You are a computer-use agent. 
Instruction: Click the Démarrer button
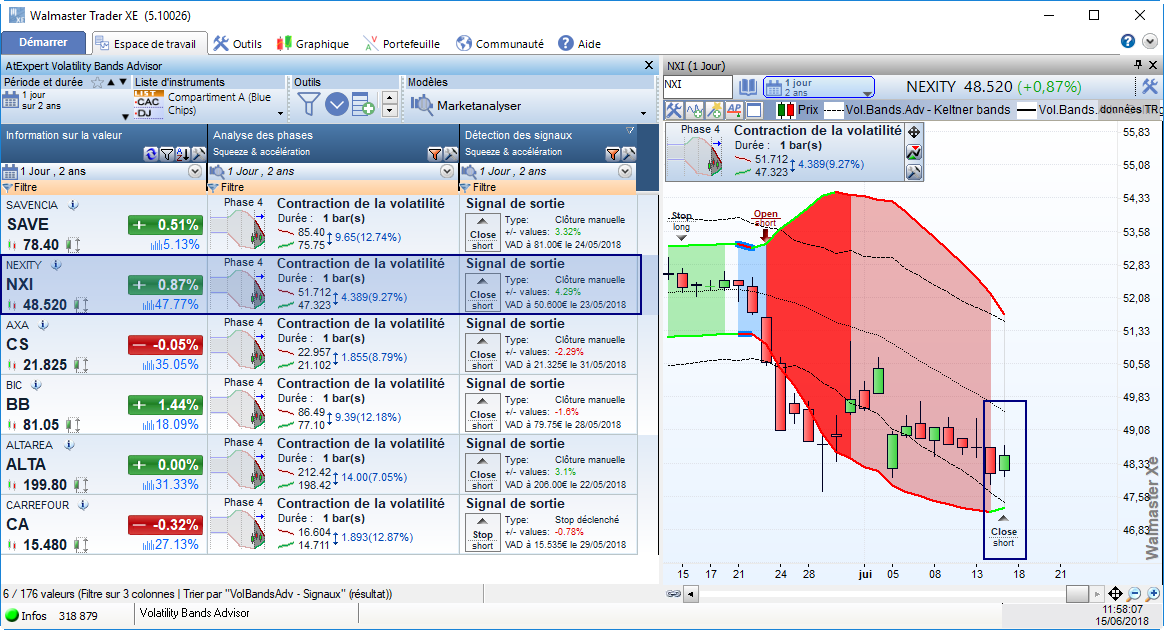coord(43,43)
